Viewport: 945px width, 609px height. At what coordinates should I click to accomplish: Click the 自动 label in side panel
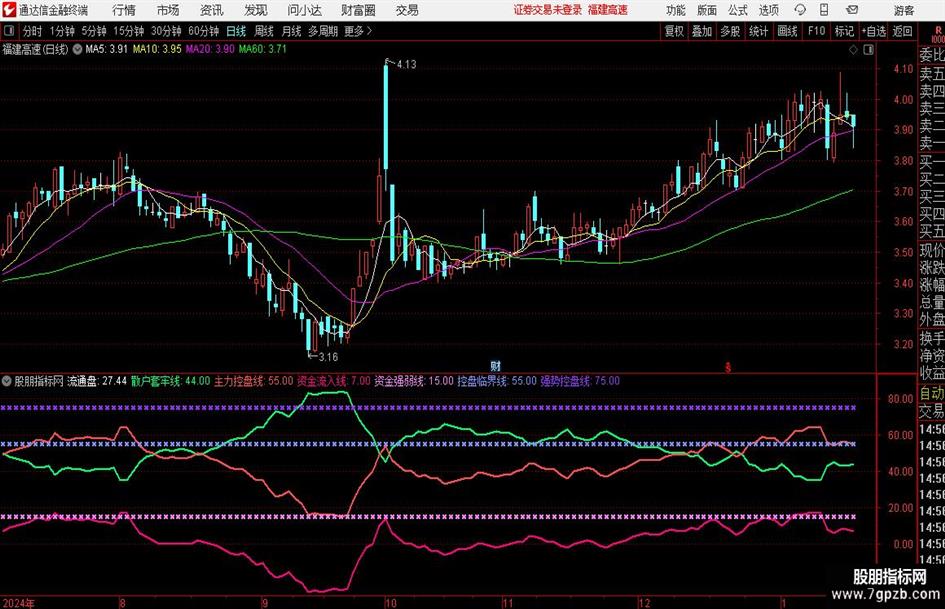point(932,394)
